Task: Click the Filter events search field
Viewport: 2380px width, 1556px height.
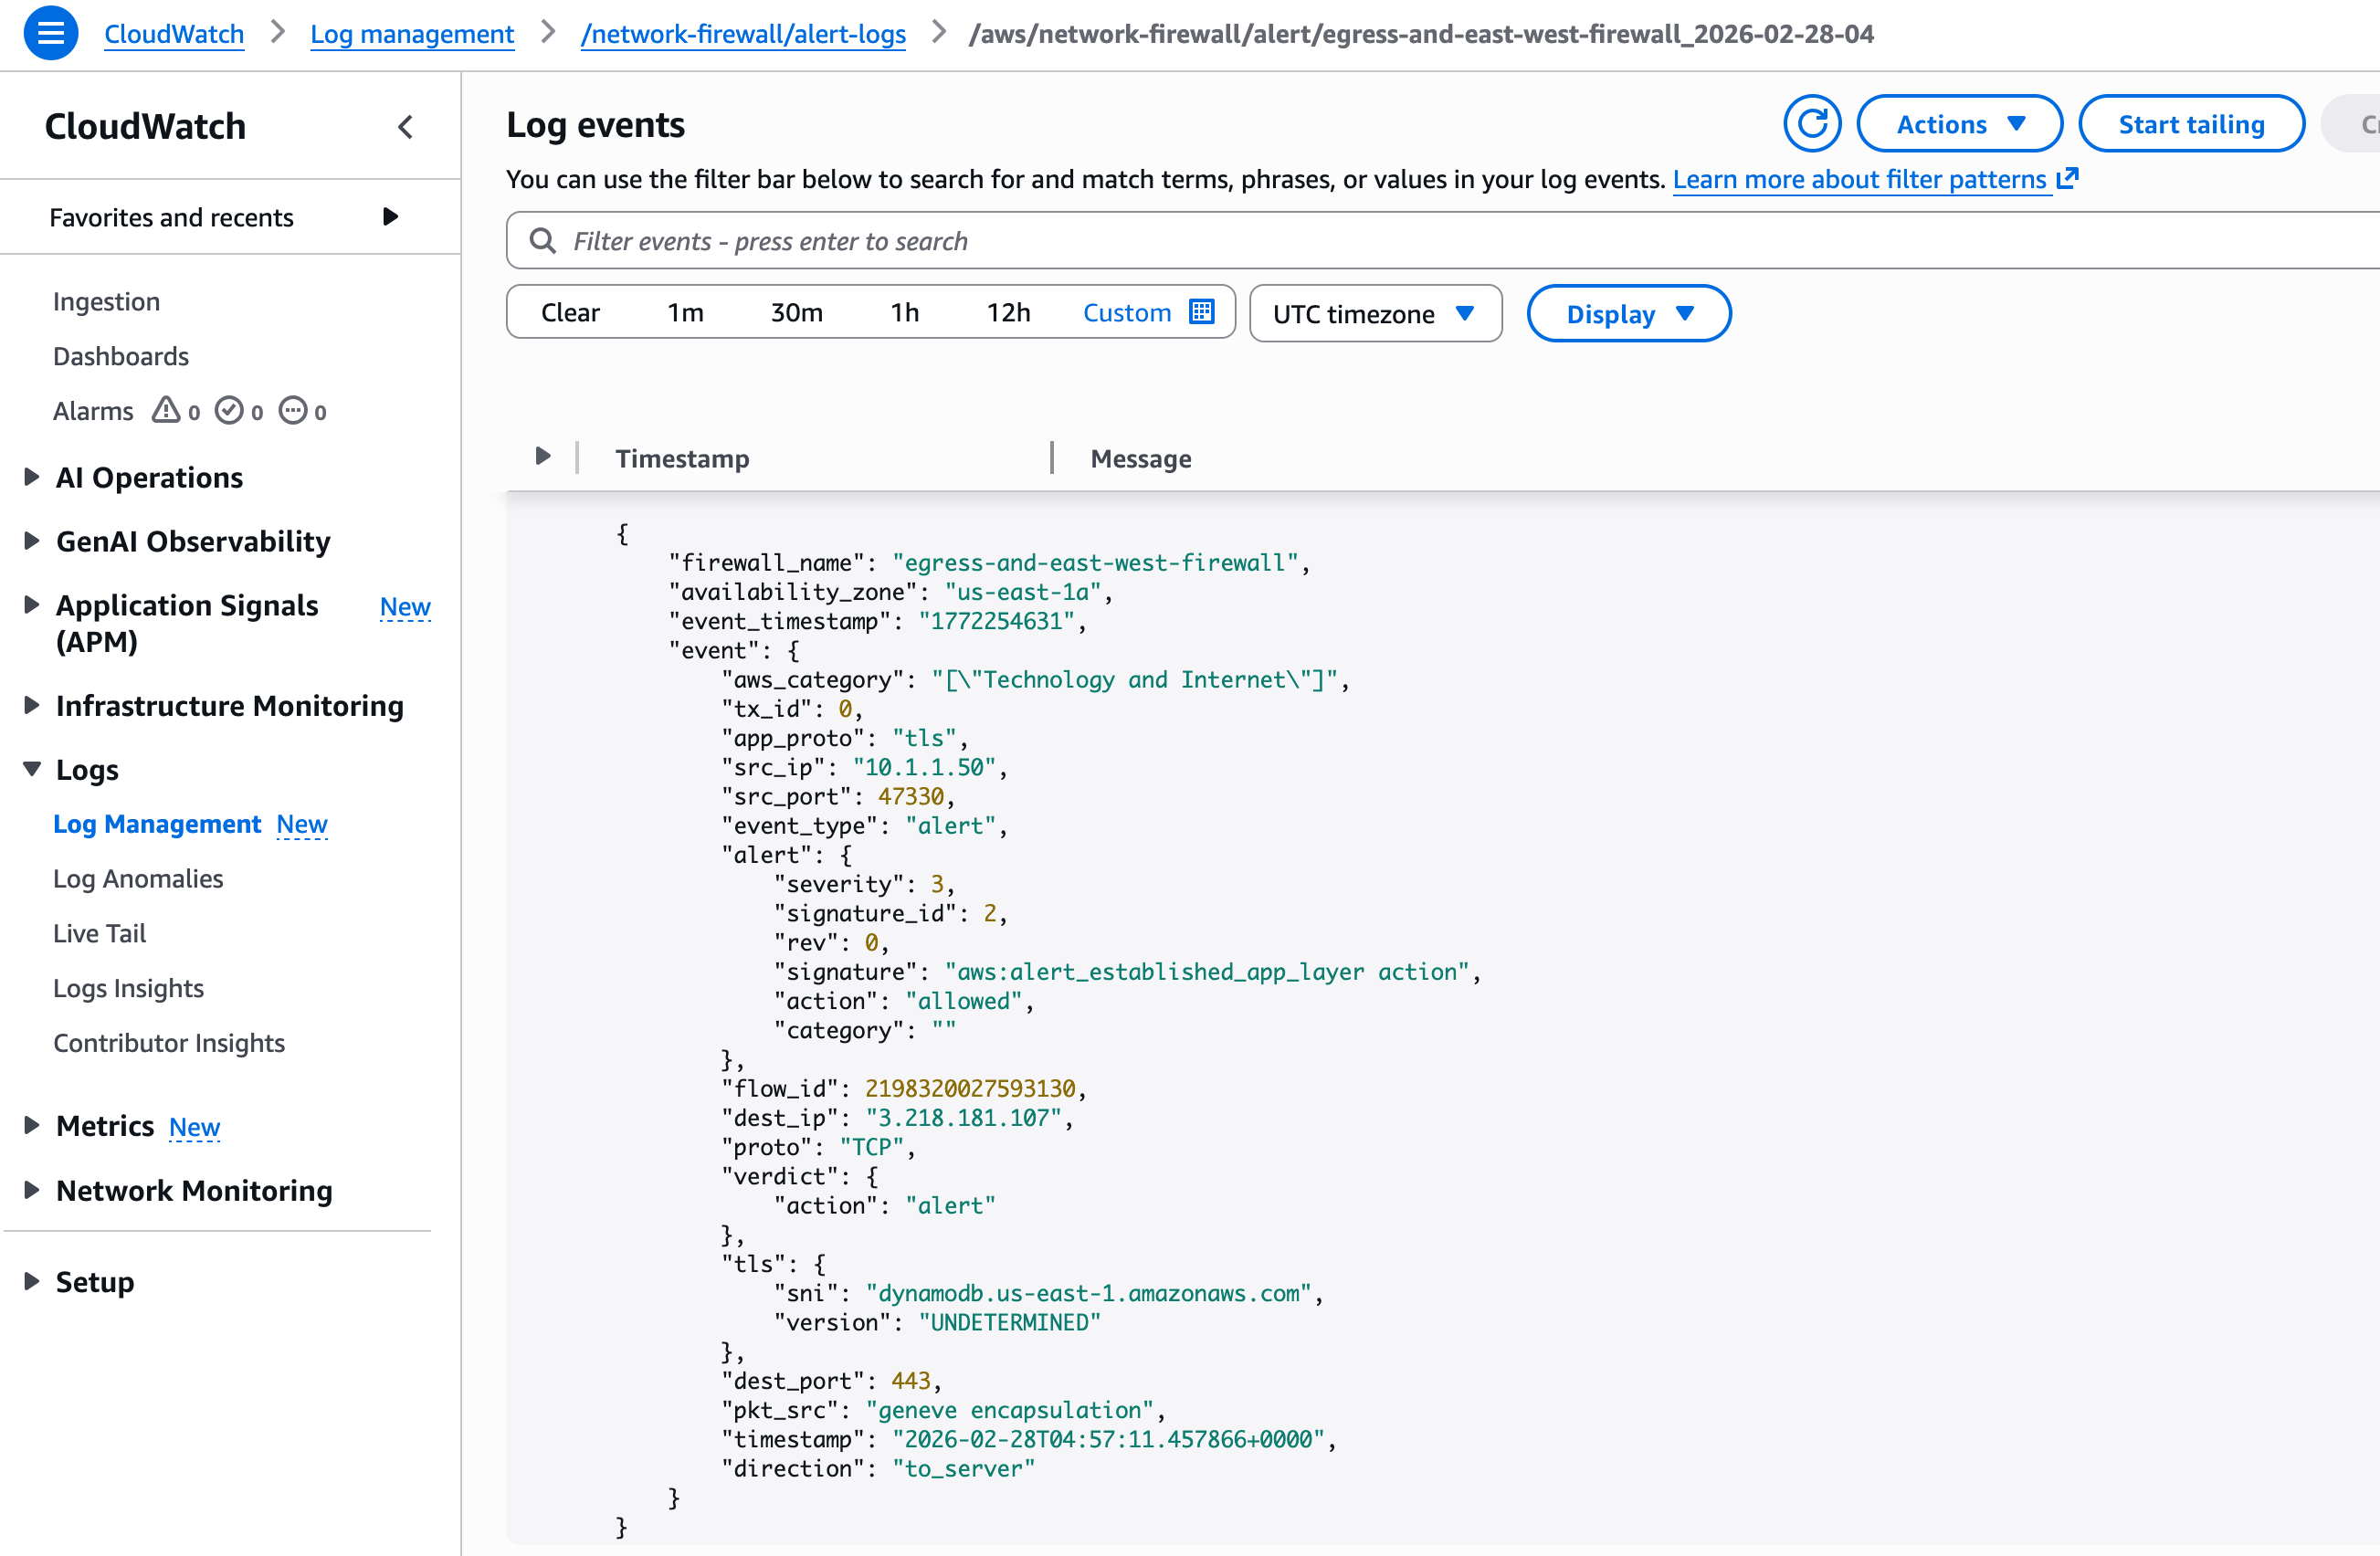Action: click(1400, 241)
